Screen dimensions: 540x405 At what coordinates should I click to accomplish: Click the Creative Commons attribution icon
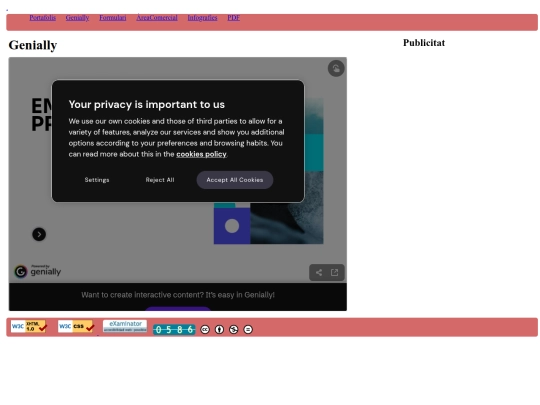tap(219, 330)
